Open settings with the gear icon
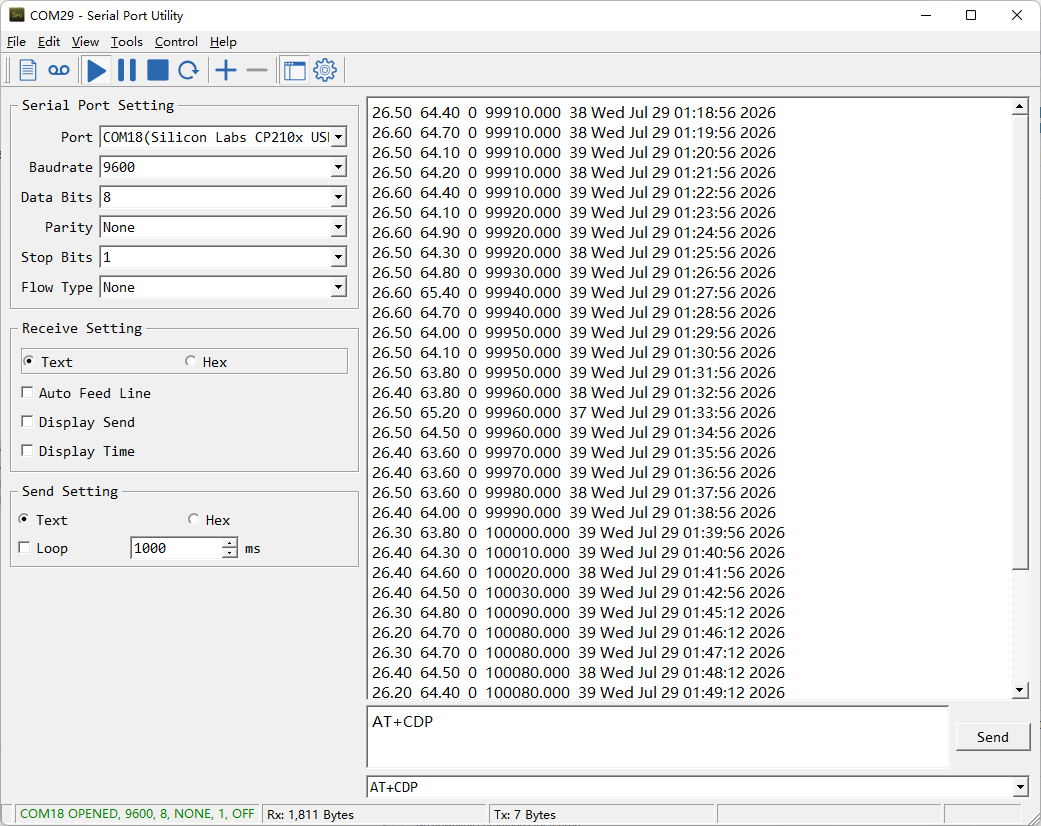 (325, 70)
